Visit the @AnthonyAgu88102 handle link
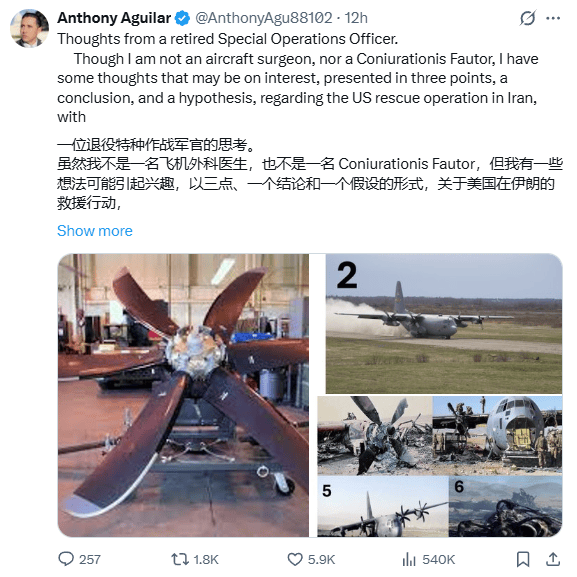The image size is (577, 577). 263,18
